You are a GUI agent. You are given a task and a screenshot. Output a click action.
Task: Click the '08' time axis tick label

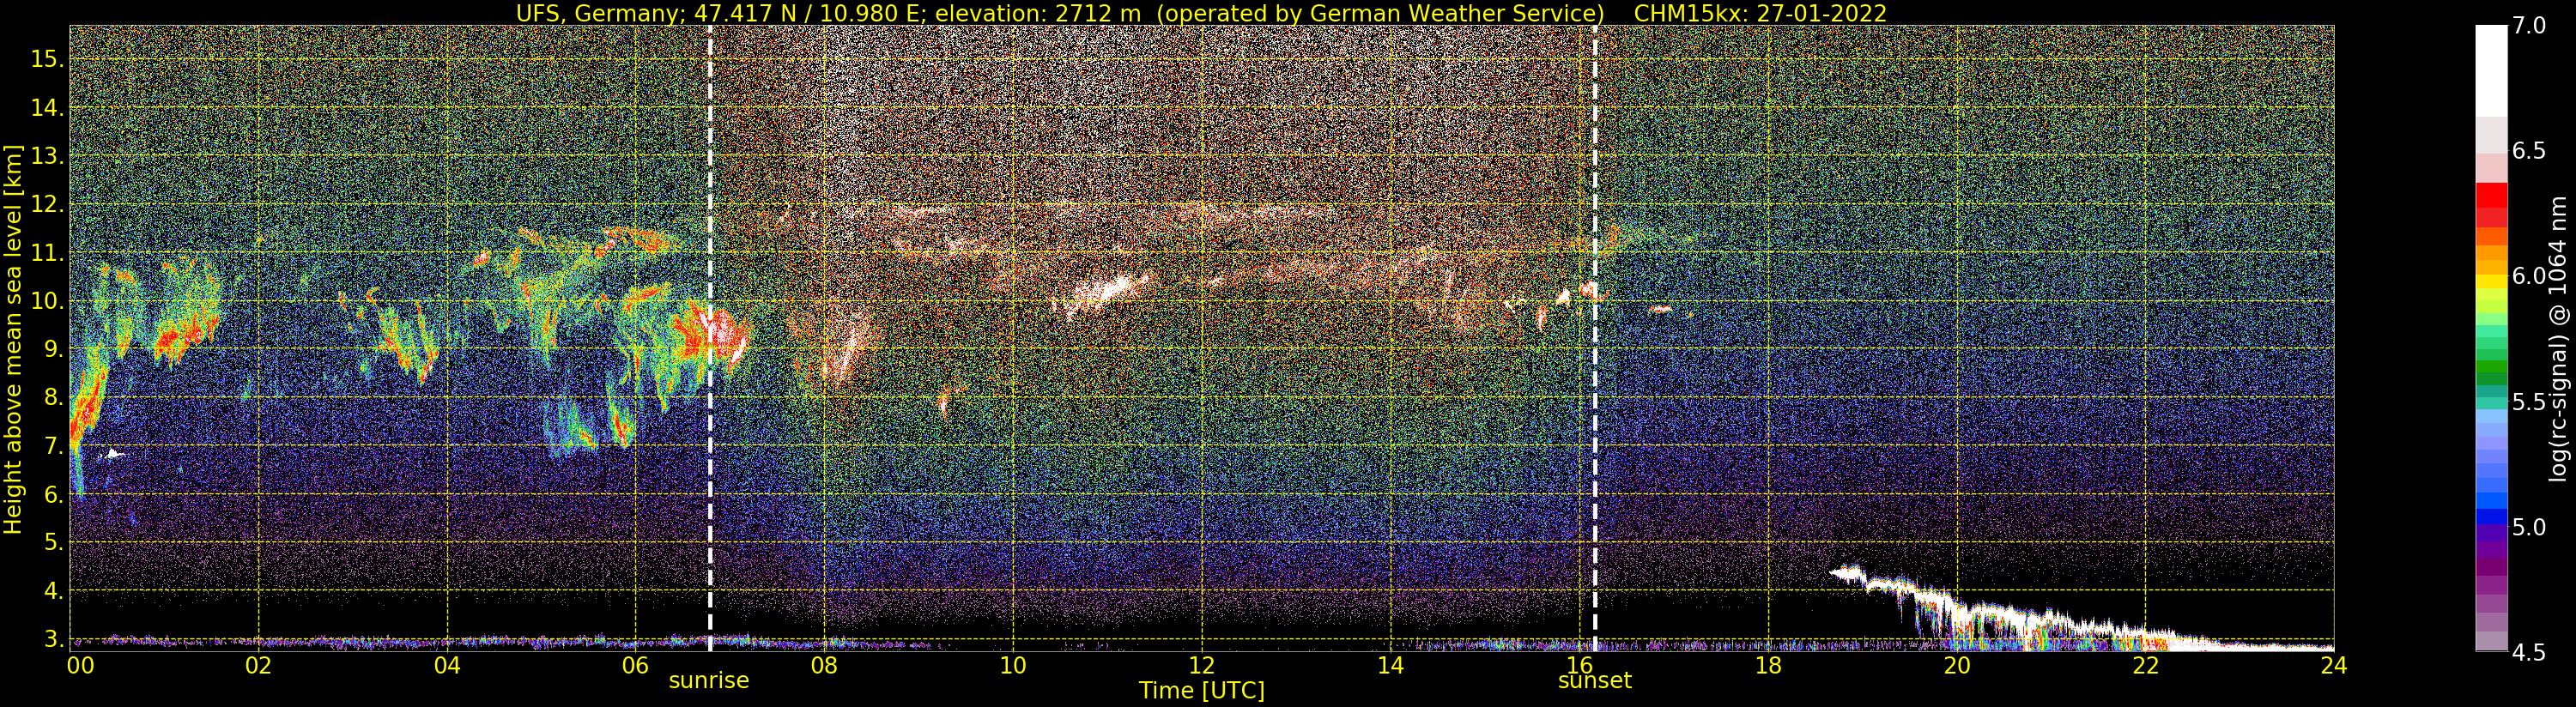(825, 665)
